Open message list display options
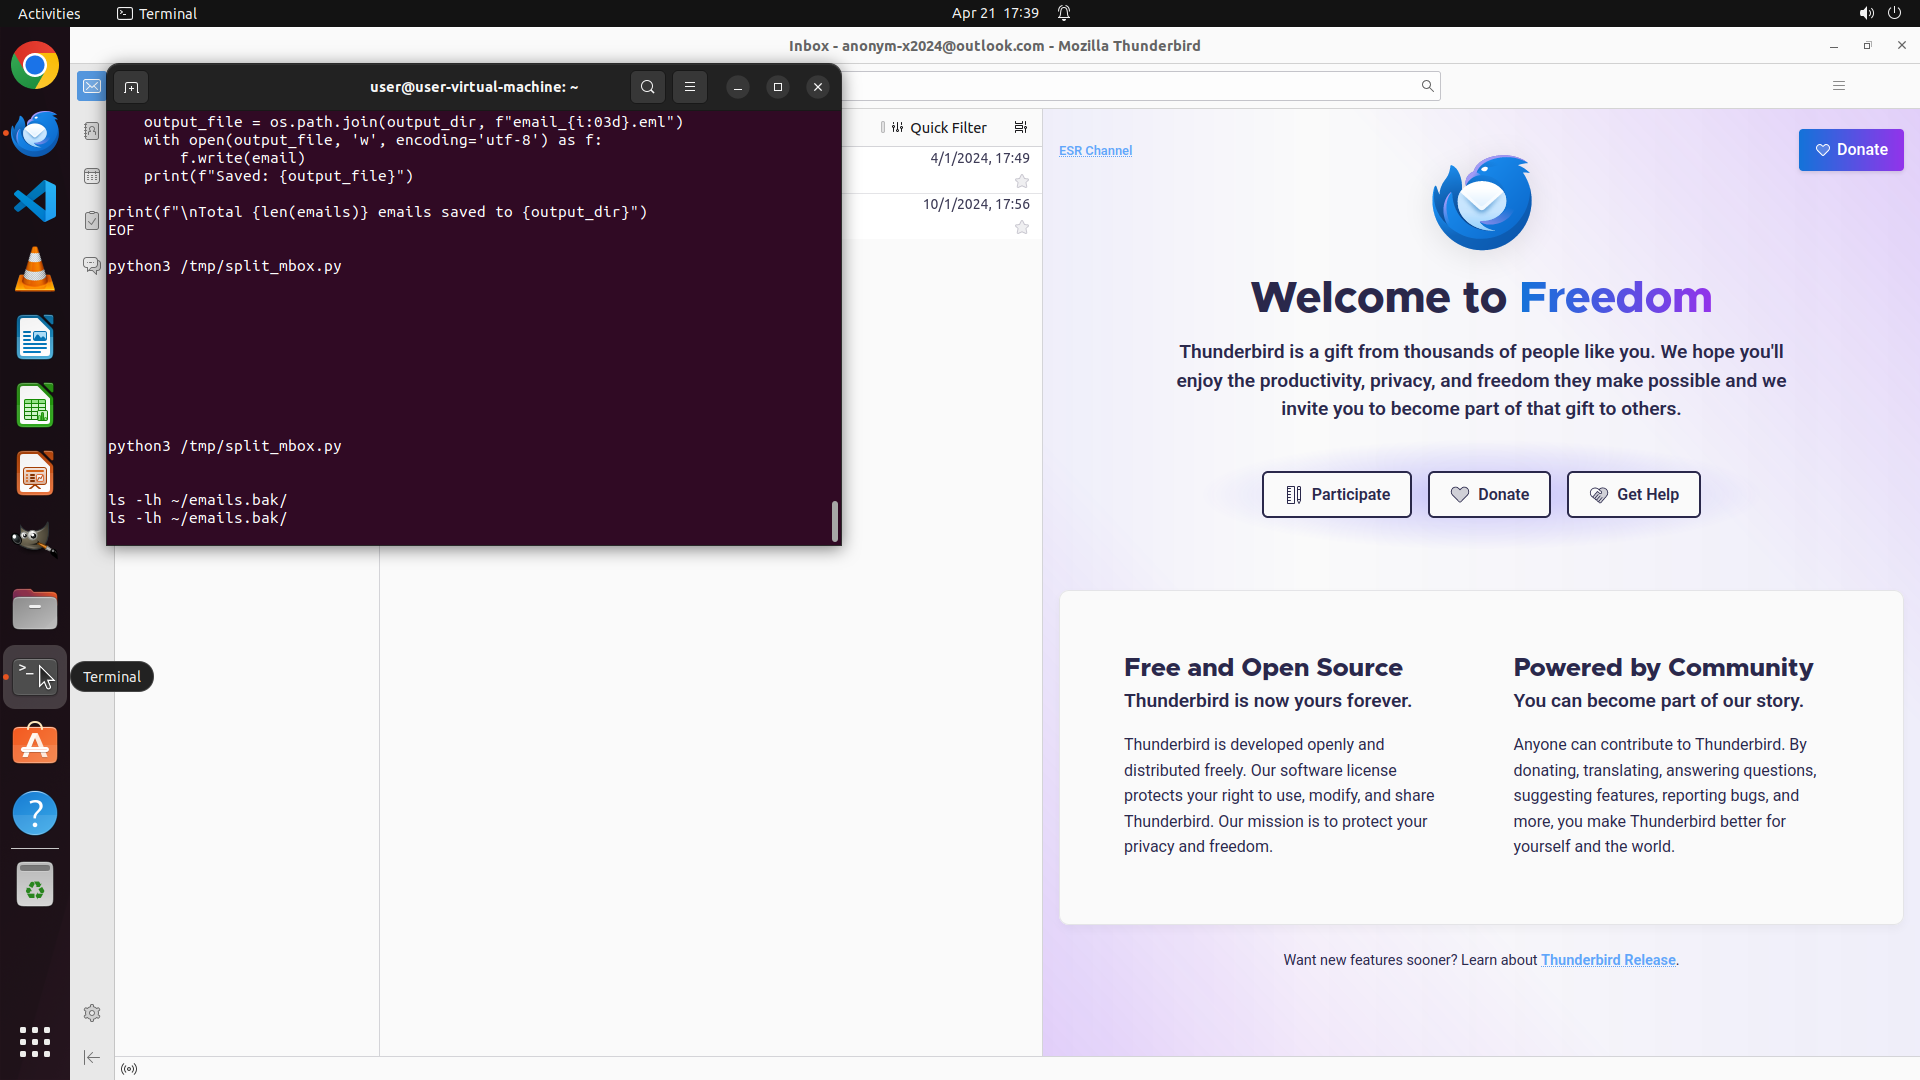Image resolution: width=1920 pixels, height=1080 pixels. point(1021,127)
